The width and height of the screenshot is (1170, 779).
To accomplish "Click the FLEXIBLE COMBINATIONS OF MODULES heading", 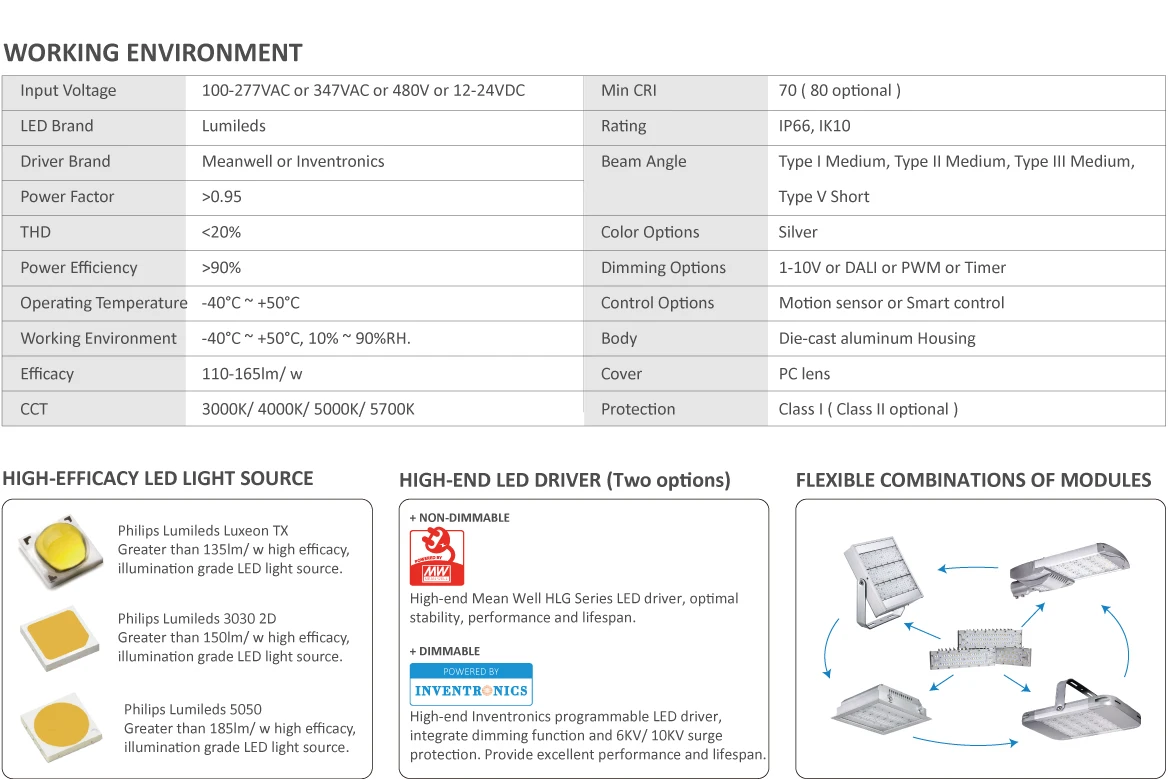I will point(973,480).
